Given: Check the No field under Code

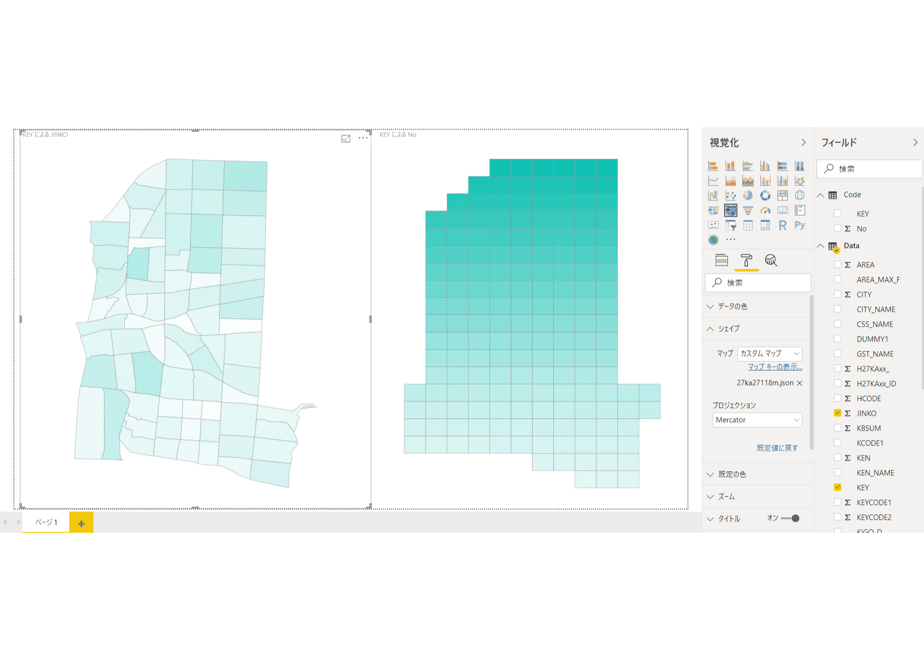Looking at the screenshot, I should pos(837,229).
